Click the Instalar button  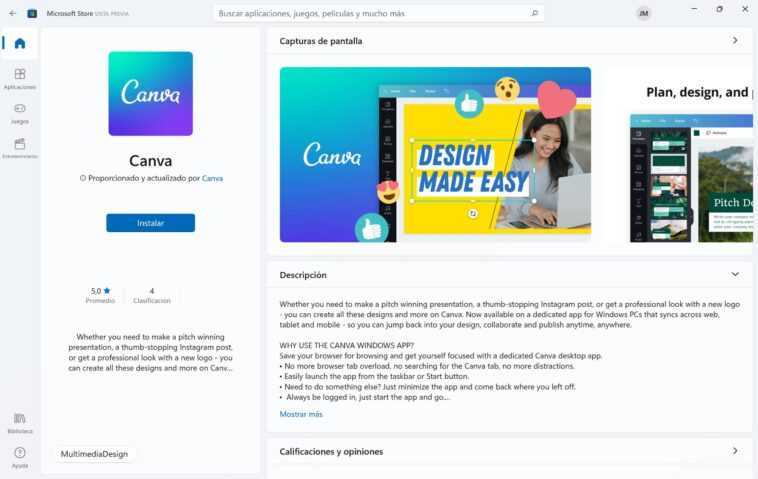(x=150, y=223)
